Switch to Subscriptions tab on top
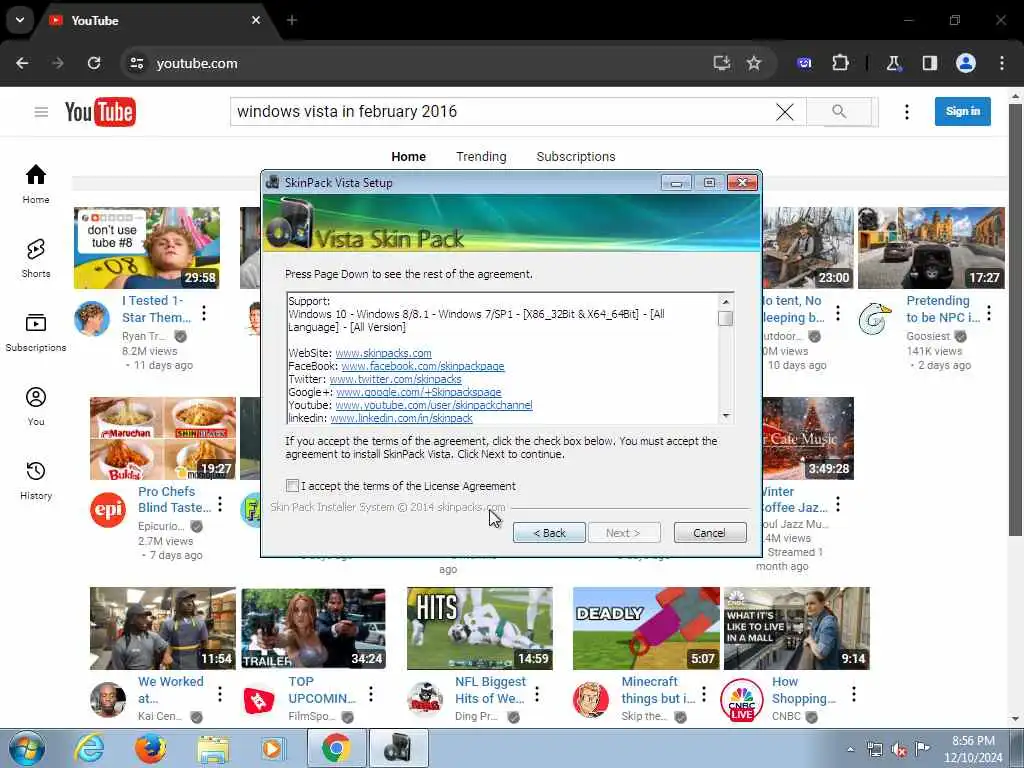Image resolution: width=1024 pixels, height=768 pixels. click(x=575, y=157)
